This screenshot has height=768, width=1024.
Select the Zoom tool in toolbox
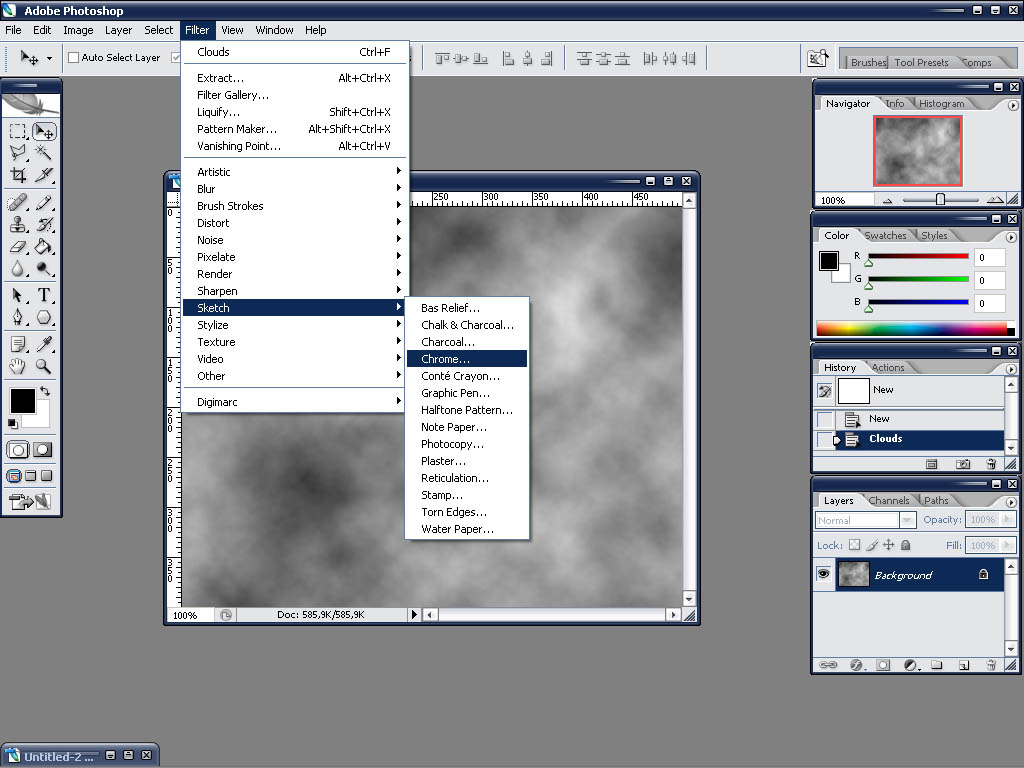coord(45,367)
